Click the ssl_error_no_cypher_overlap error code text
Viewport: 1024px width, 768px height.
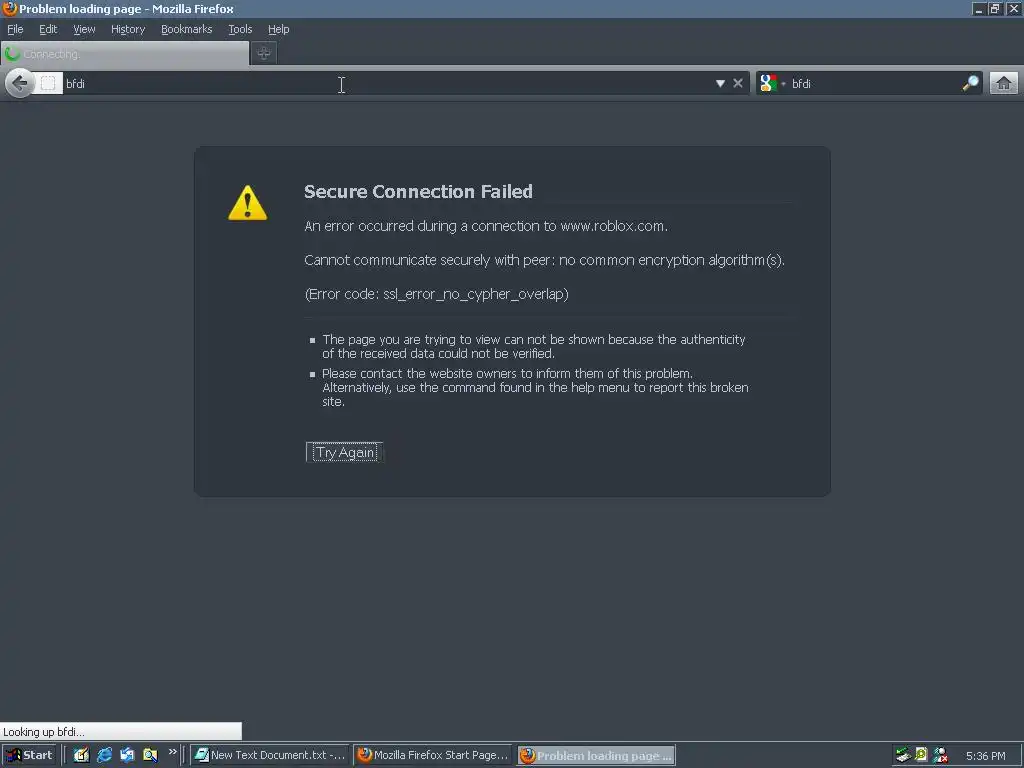pyautogui.click(x=475, y=294)
